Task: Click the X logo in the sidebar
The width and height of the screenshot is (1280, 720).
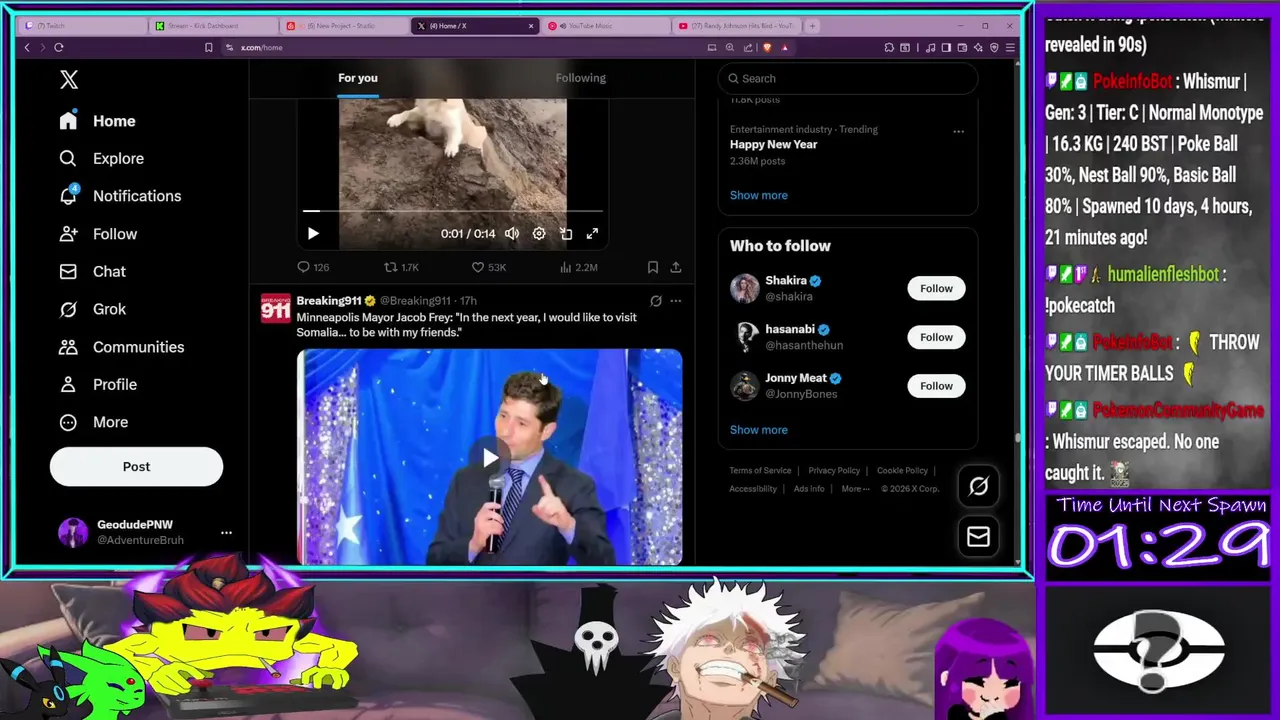Action: (68, 80)
